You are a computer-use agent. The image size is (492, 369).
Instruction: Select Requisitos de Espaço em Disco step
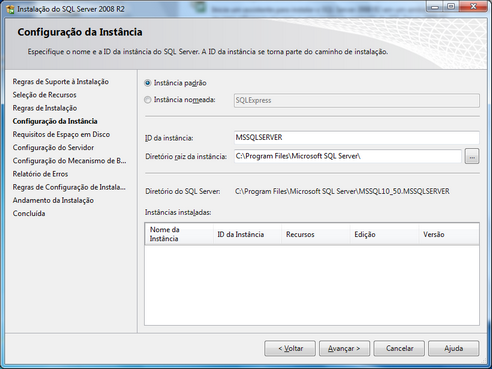(61, 134)
